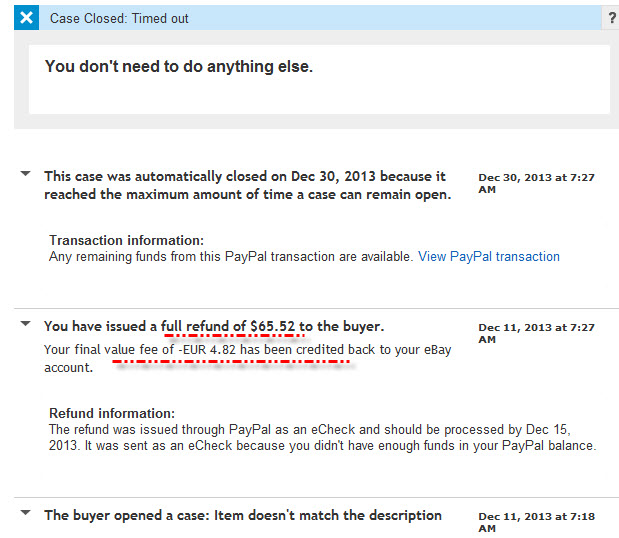Click the final value fee EUR 4.82 line
This screenshot has height=538, width=619.
pos(248,358)
